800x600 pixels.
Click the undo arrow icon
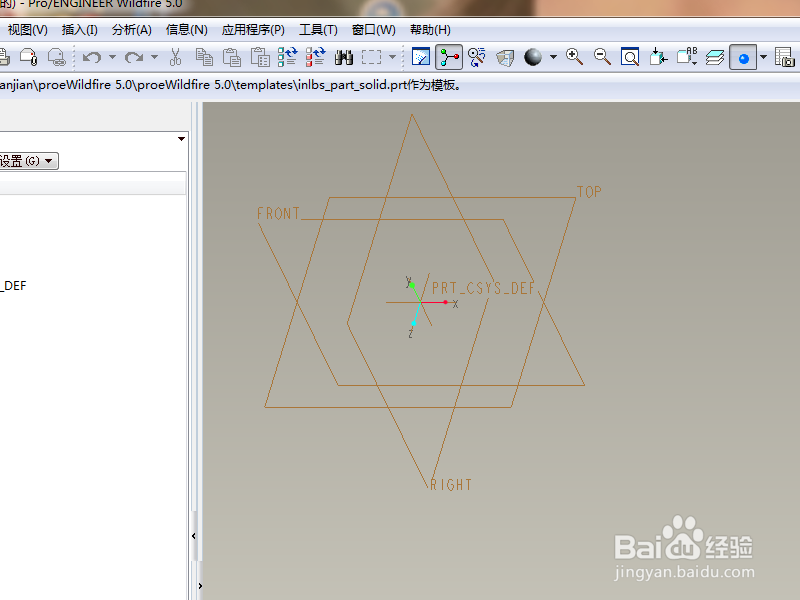92,57
